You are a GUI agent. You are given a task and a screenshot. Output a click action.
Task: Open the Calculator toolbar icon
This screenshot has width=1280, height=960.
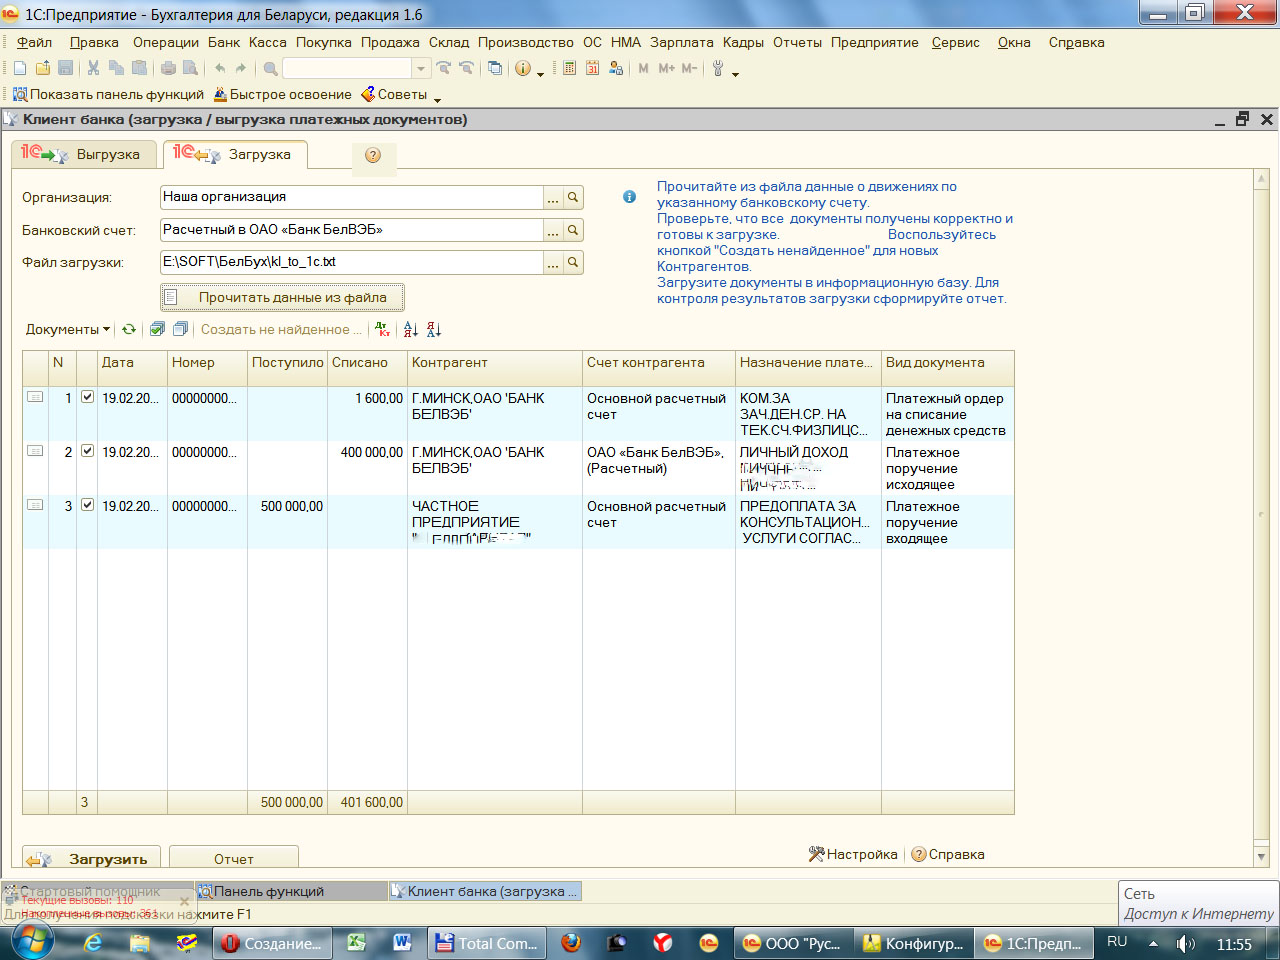tap(570, 68)
